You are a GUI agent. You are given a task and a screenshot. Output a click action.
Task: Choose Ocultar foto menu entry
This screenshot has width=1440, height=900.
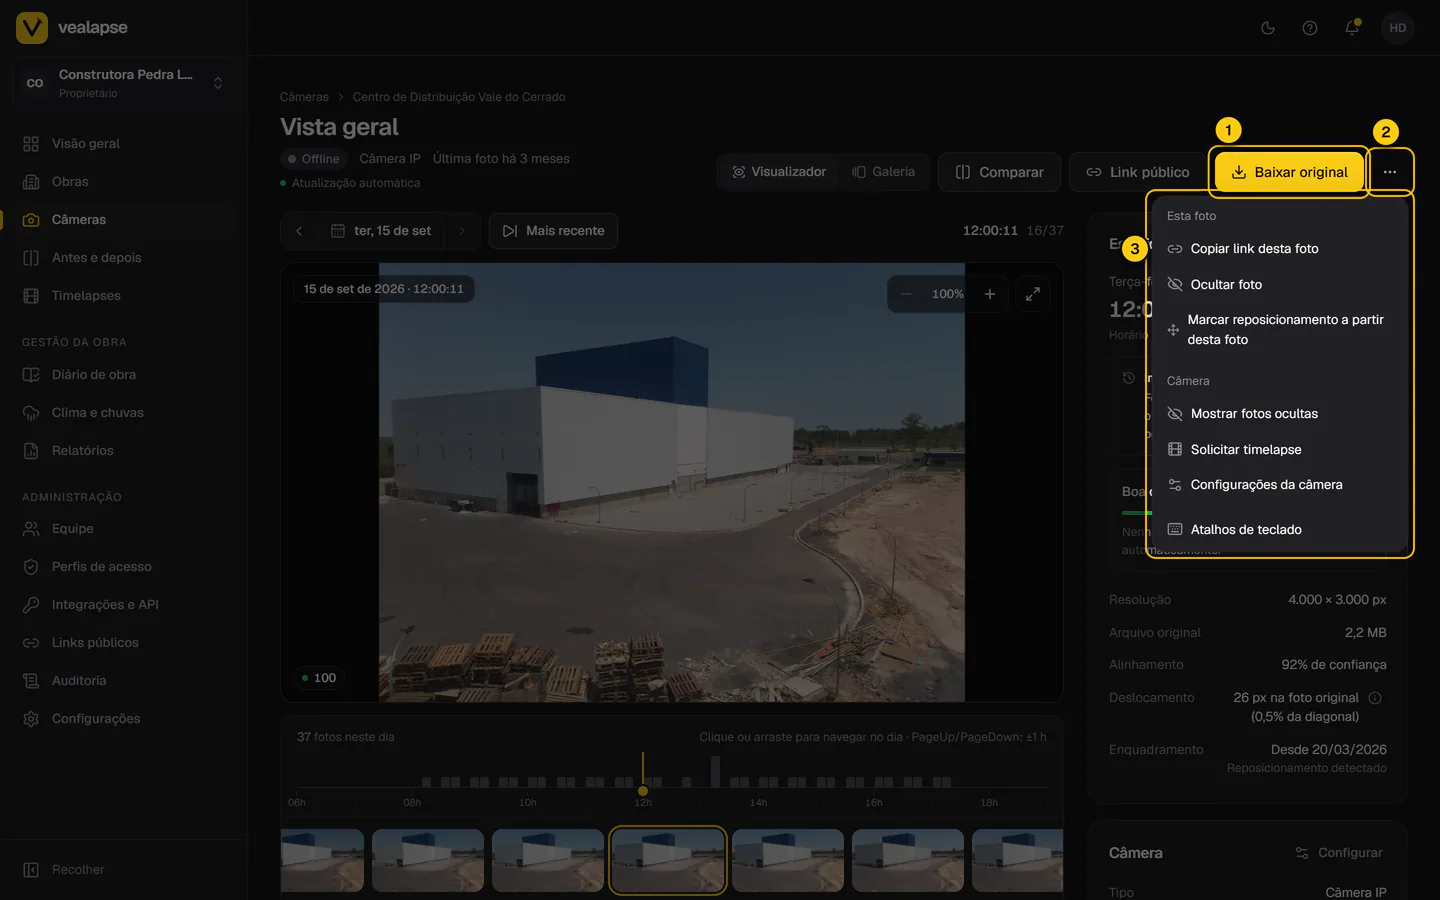click(x=1279, y=285)
